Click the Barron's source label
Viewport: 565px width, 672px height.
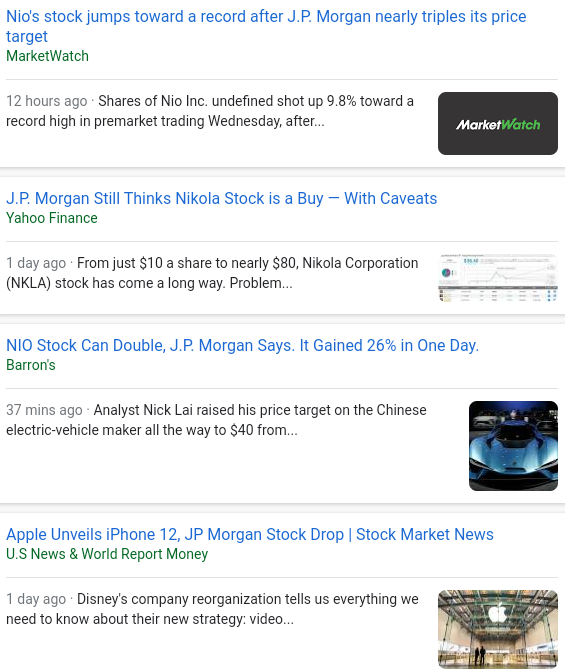pos(30,365)
